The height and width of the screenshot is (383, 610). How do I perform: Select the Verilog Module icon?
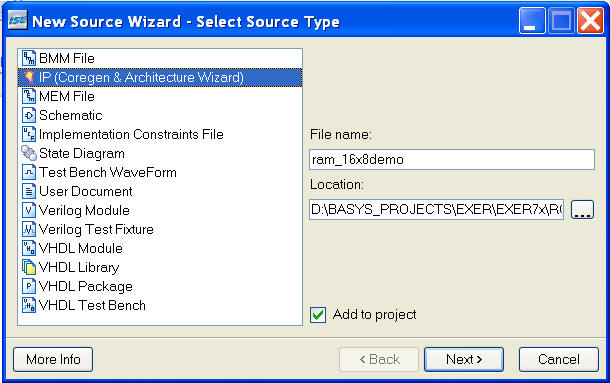pyautogui.click(x=29, y=211)
